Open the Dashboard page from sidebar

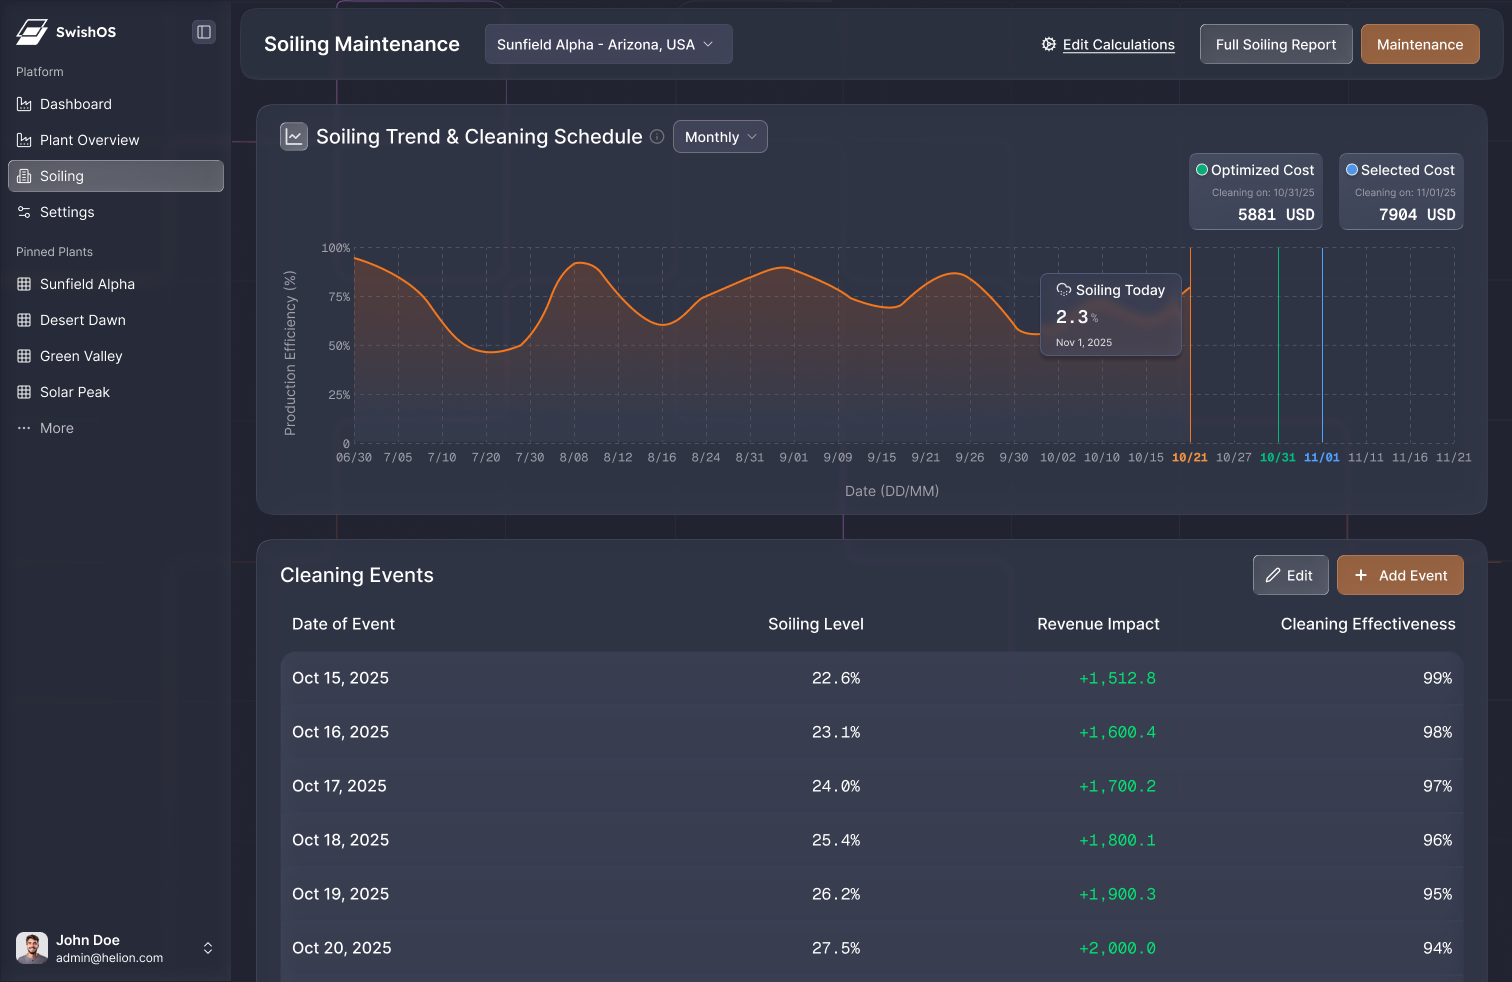click(74, 104)
